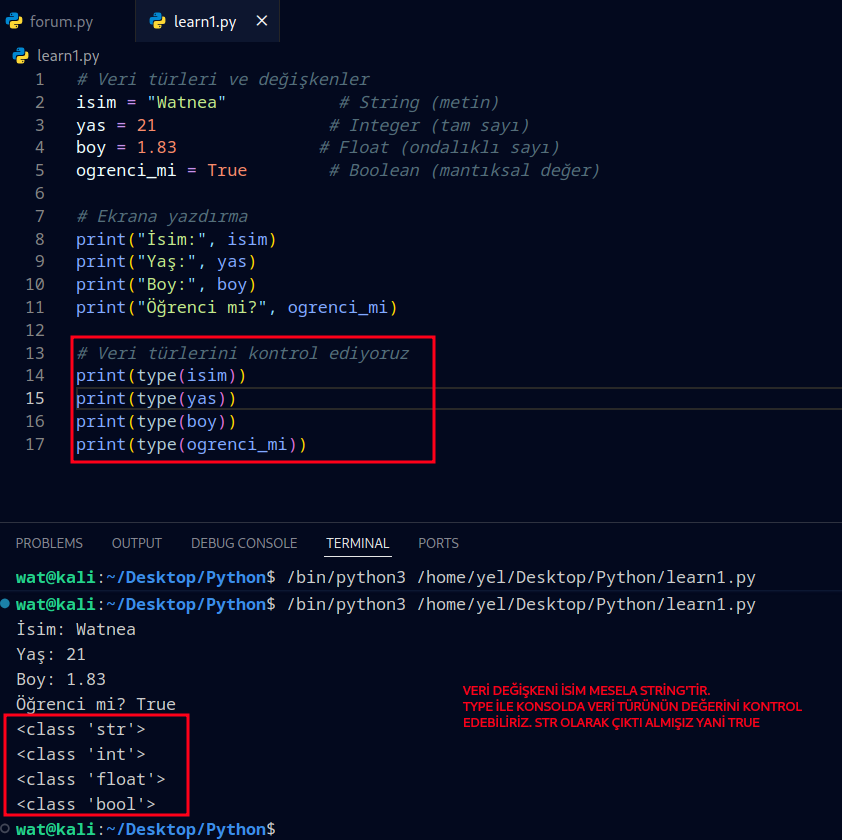Click the terminal output <class 'float'>

click(x=91, y=779)
